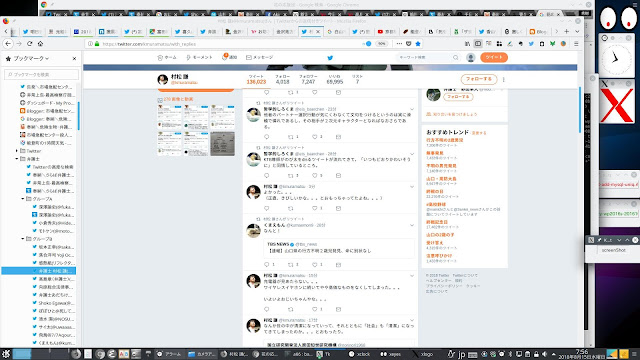The height and width of the screenshot is (360, 640).
Task: Close the active Twitter tab
Action: tap(318, 31)
